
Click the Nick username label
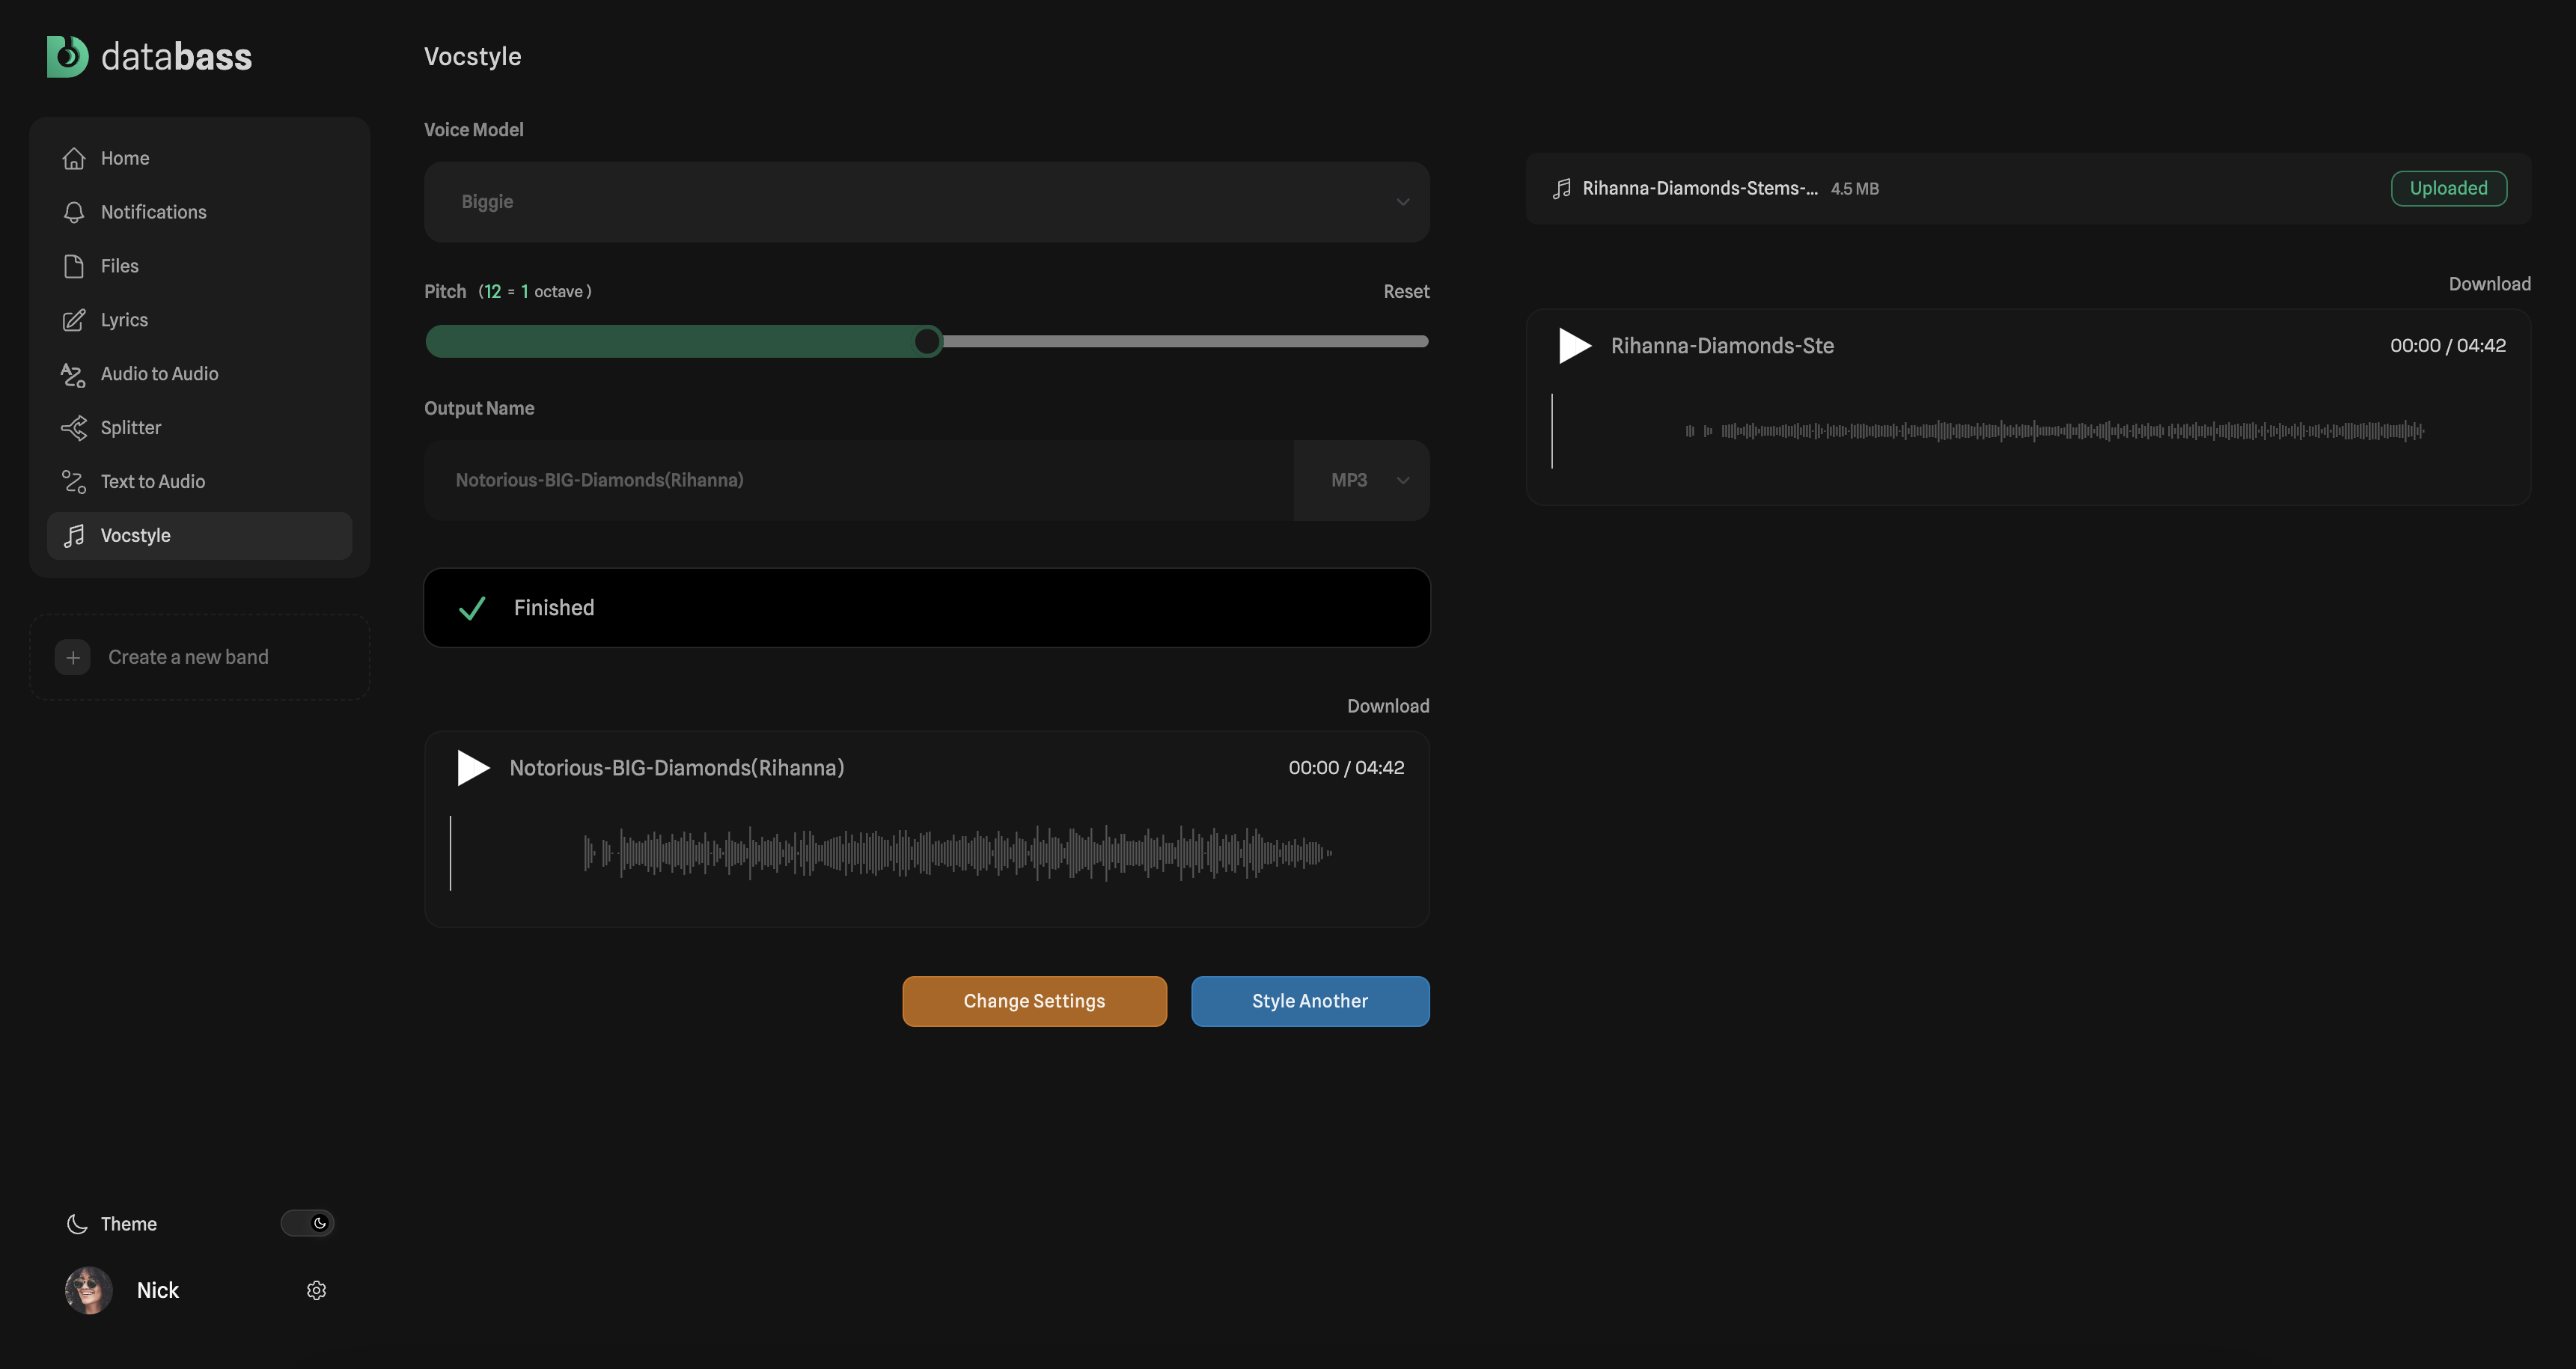coord(158,1291)
